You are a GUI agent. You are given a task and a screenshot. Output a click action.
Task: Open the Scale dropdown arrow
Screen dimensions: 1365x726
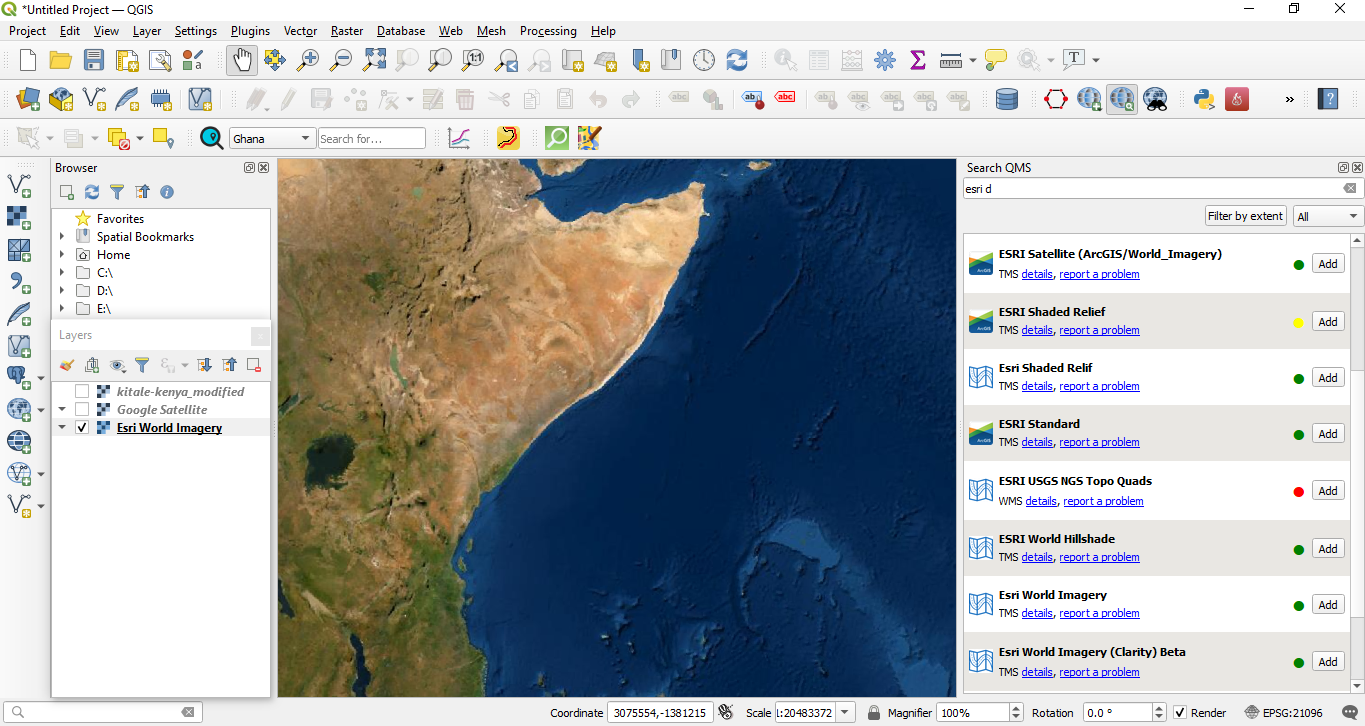coord(846,713)
